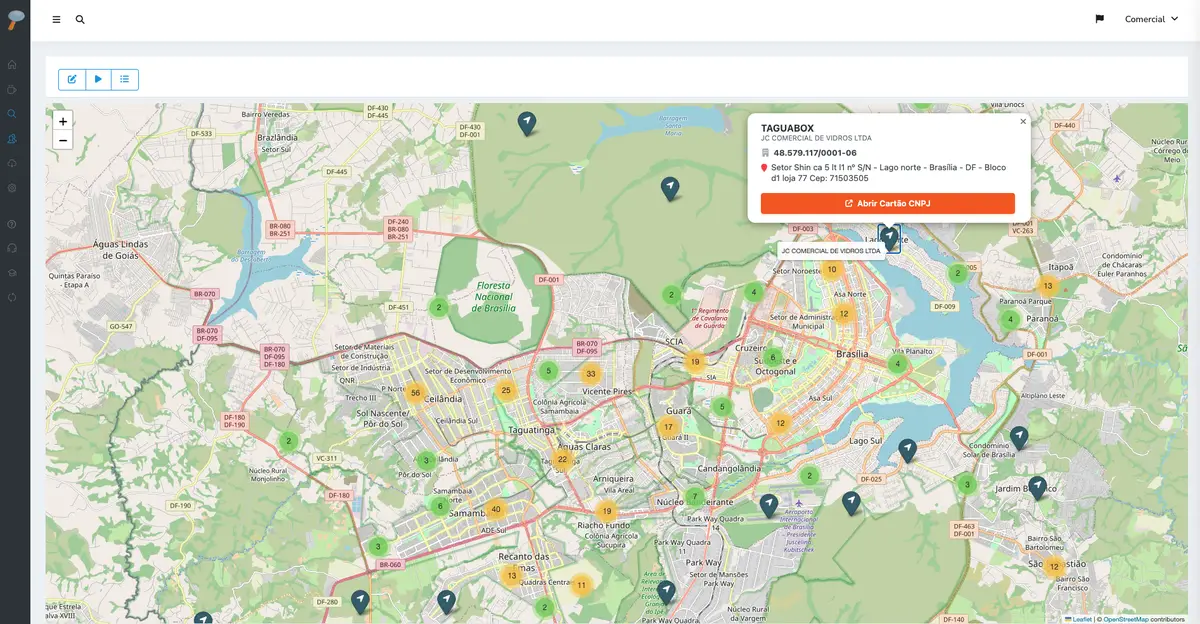Click the help question mark sidebar icon

pyautogui.click(x=12, y=224)
